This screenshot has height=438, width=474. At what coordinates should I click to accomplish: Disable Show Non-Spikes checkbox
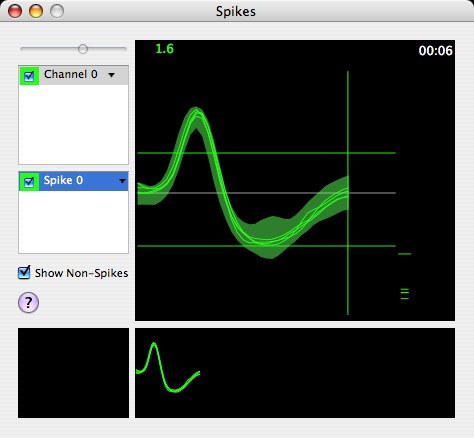click(x=24, y=272)
